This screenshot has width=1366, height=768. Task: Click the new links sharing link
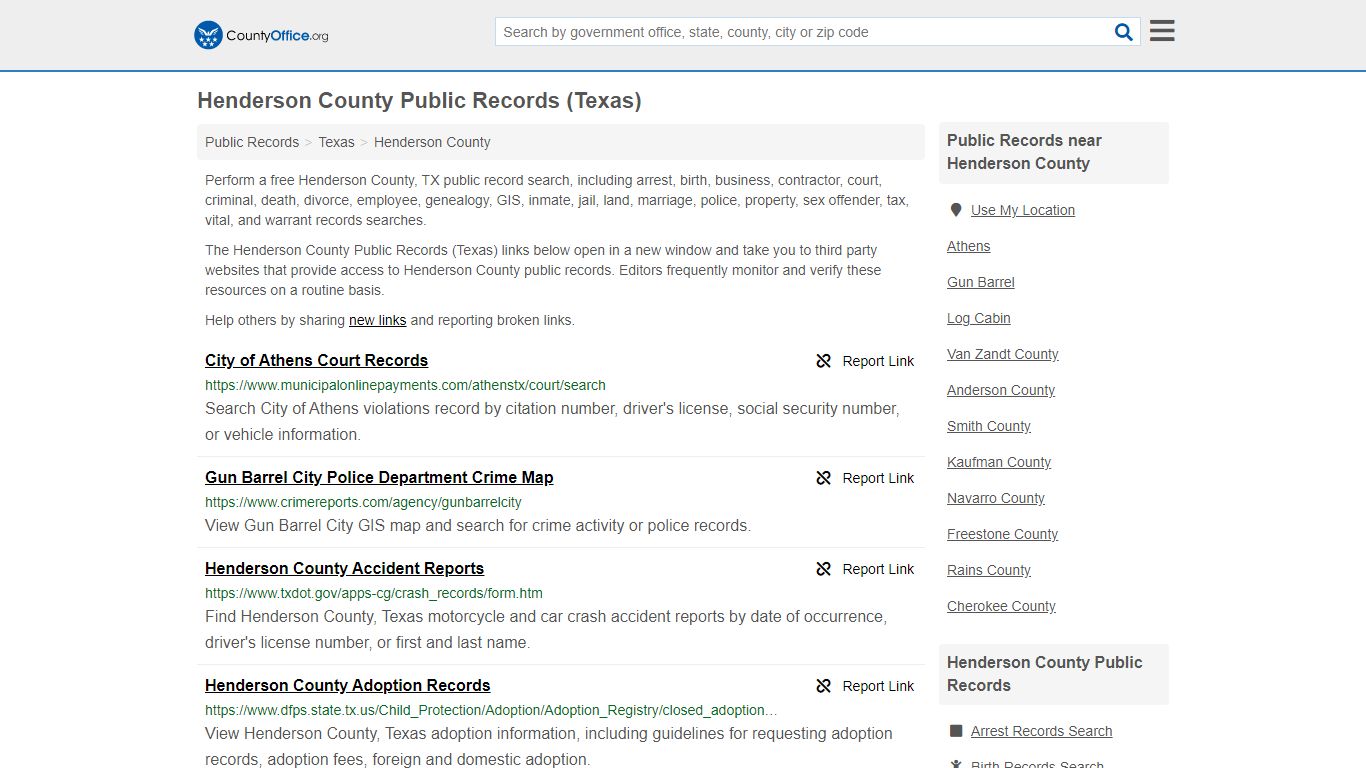click(377, 320)
